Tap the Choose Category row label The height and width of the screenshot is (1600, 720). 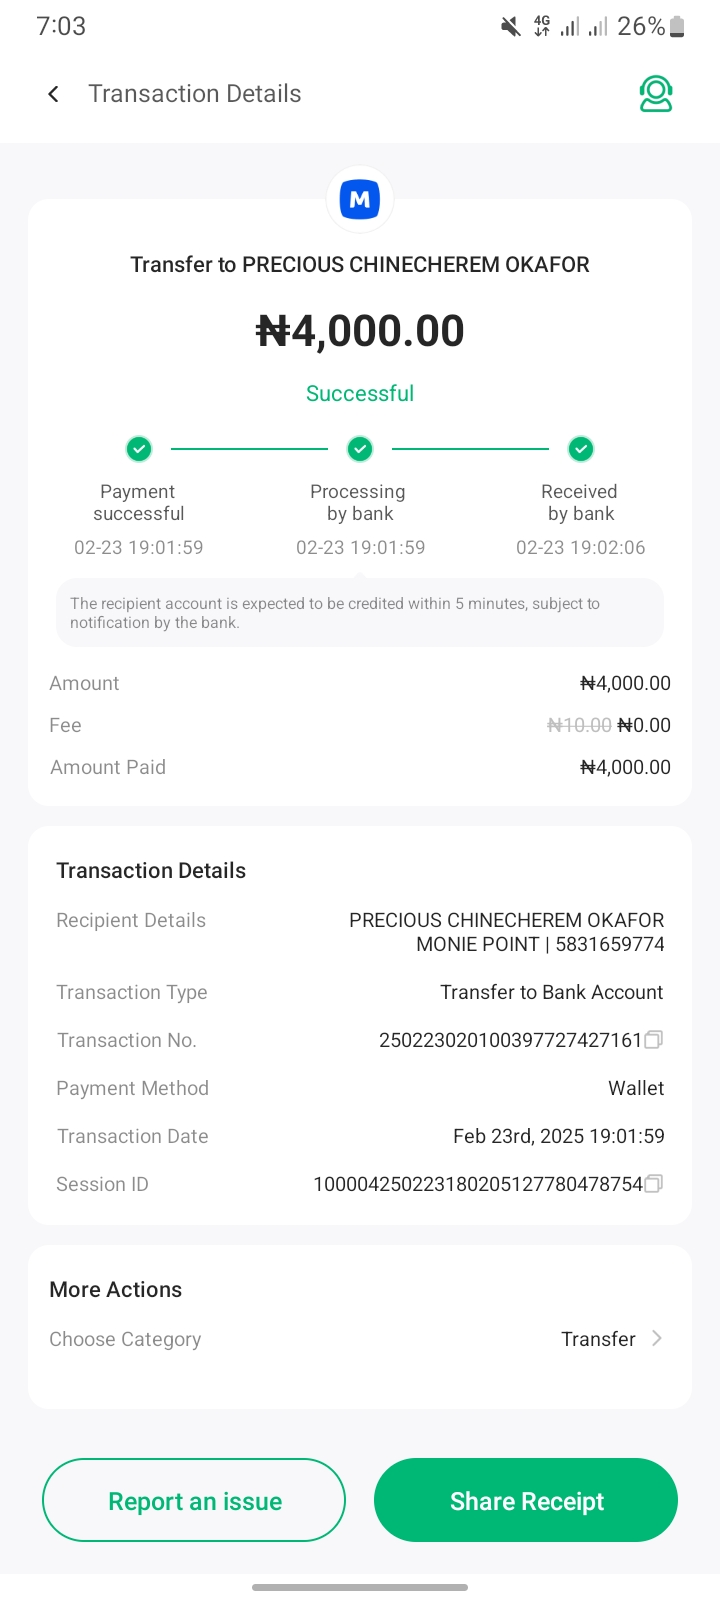(125, 1339)
